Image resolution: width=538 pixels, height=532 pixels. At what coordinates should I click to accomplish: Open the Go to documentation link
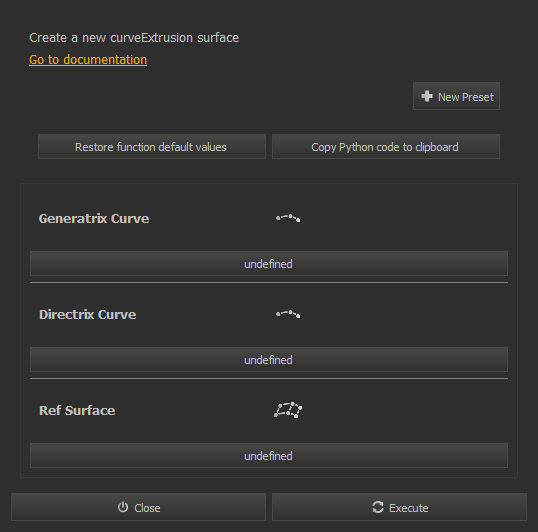[88, 60]
